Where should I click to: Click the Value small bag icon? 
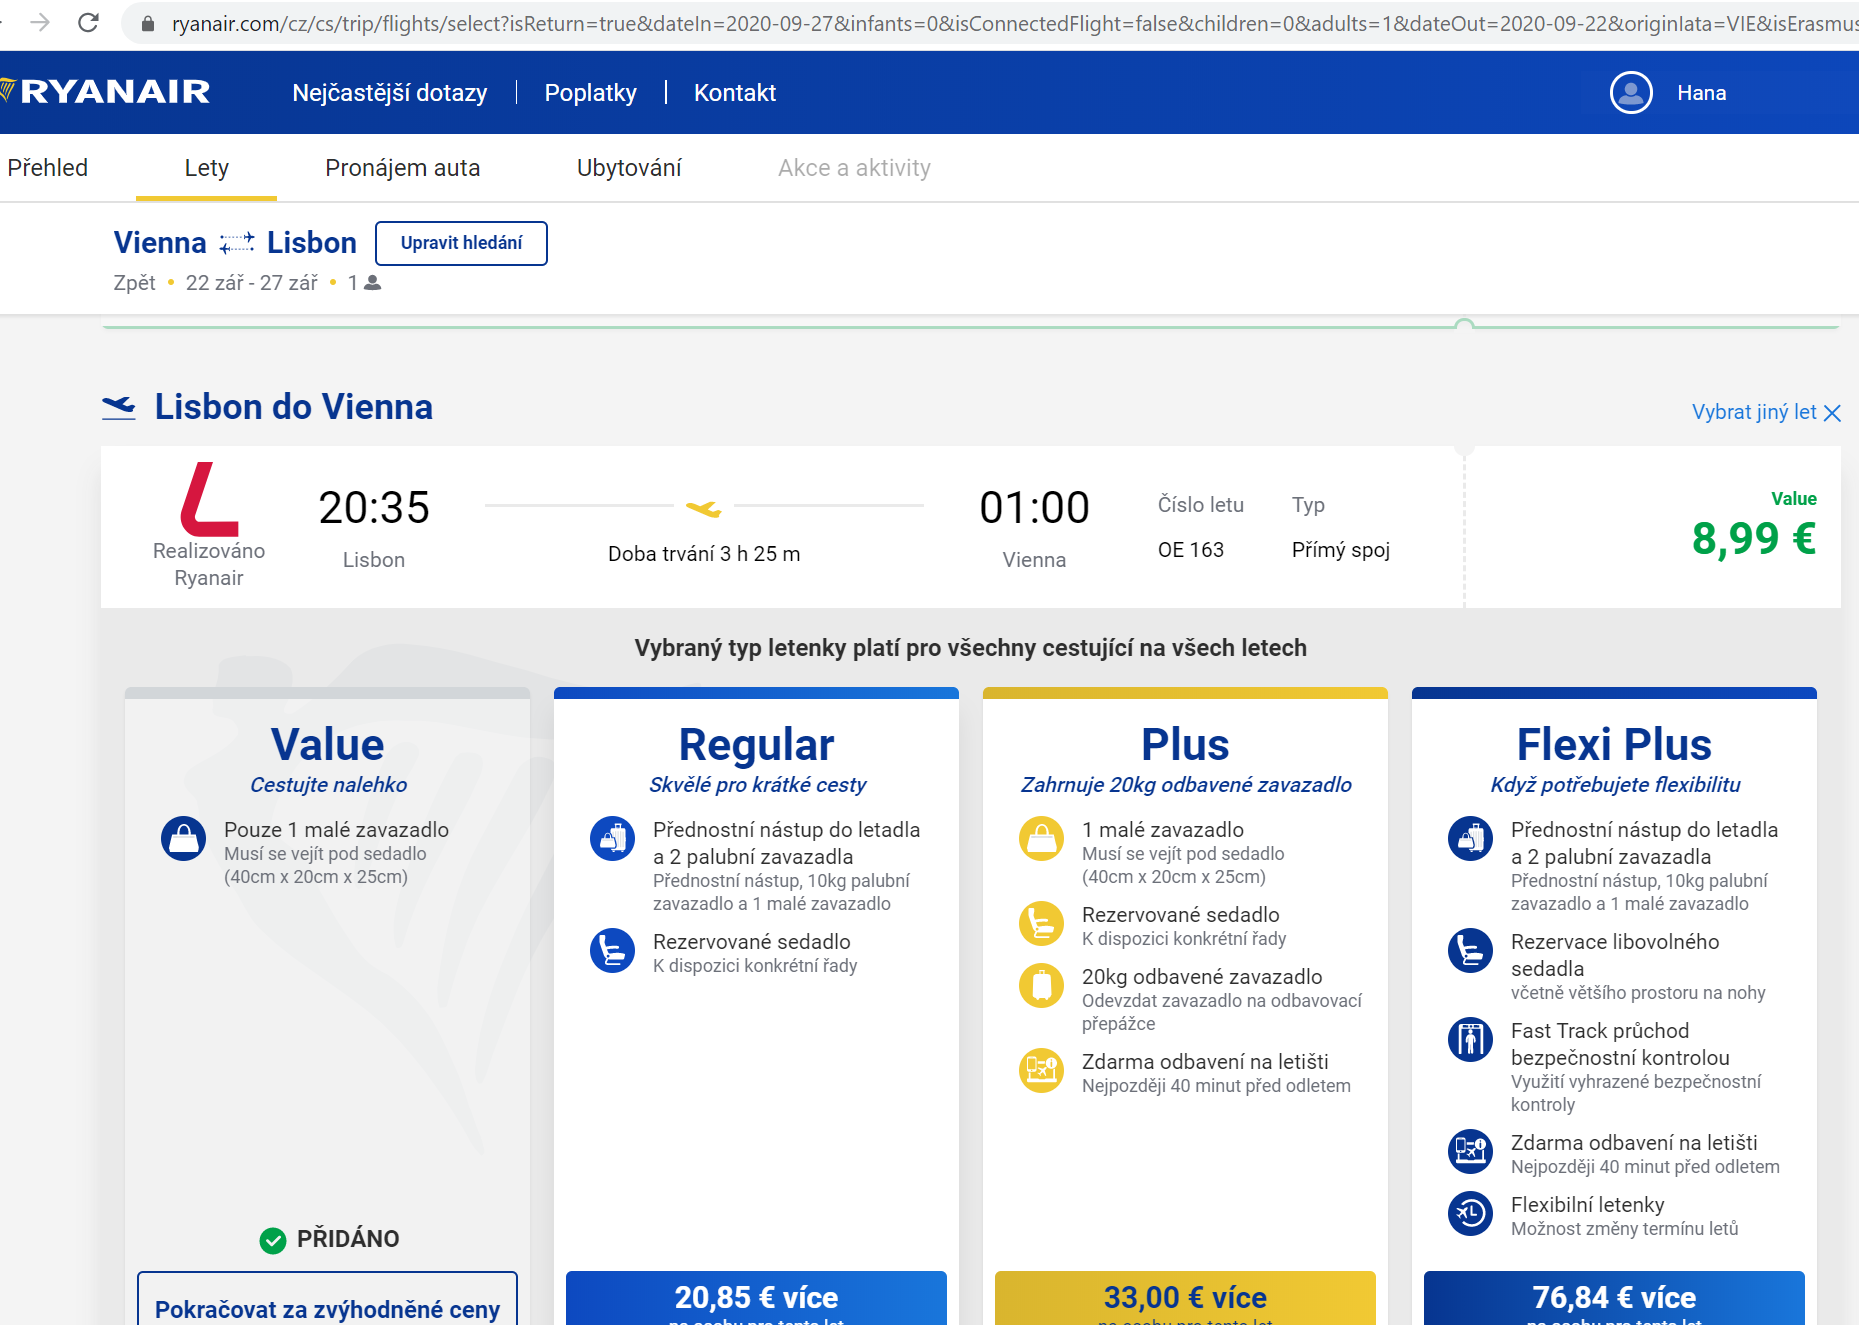click(184, 839)
